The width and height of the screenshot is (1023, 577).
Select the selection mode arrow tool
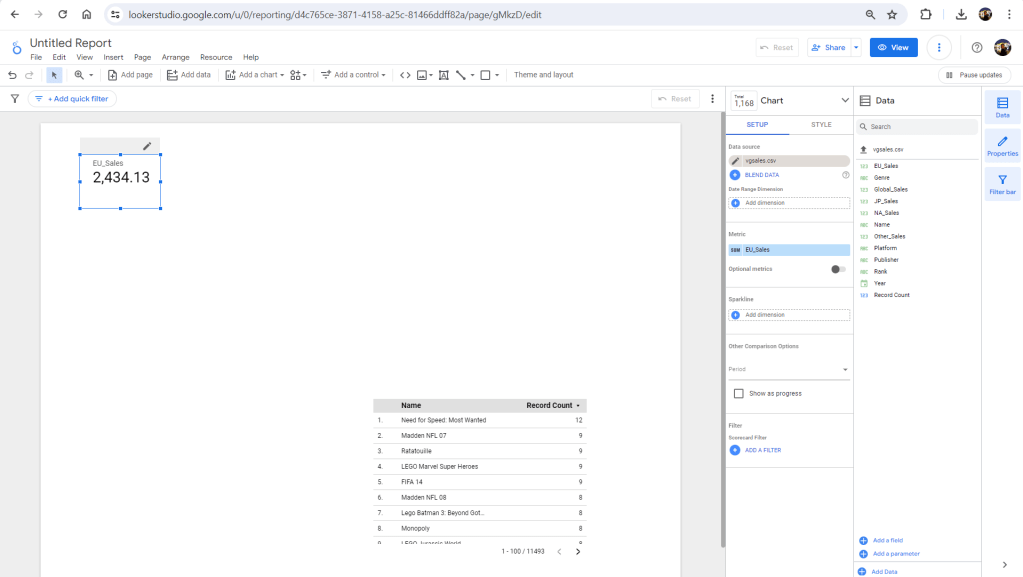point(54,75)
